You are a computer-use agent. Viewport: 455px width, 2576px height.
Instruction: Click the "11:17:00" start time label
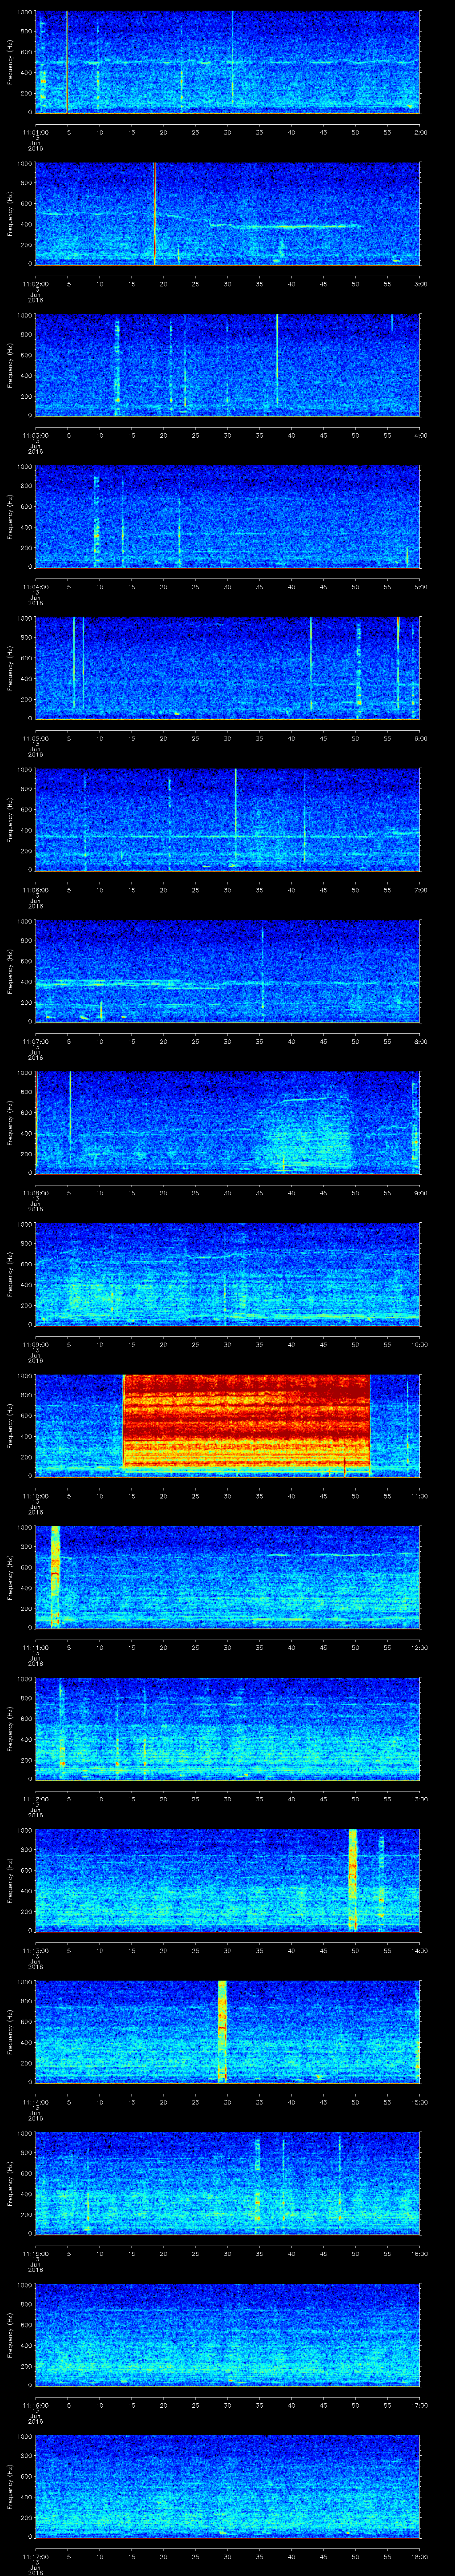(36, 2556)
